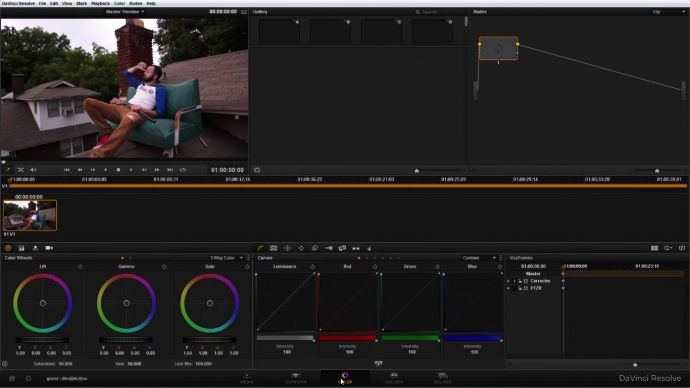The image size is (690, 388).
Task: Open the Mark menu
Action: (81, 3)
